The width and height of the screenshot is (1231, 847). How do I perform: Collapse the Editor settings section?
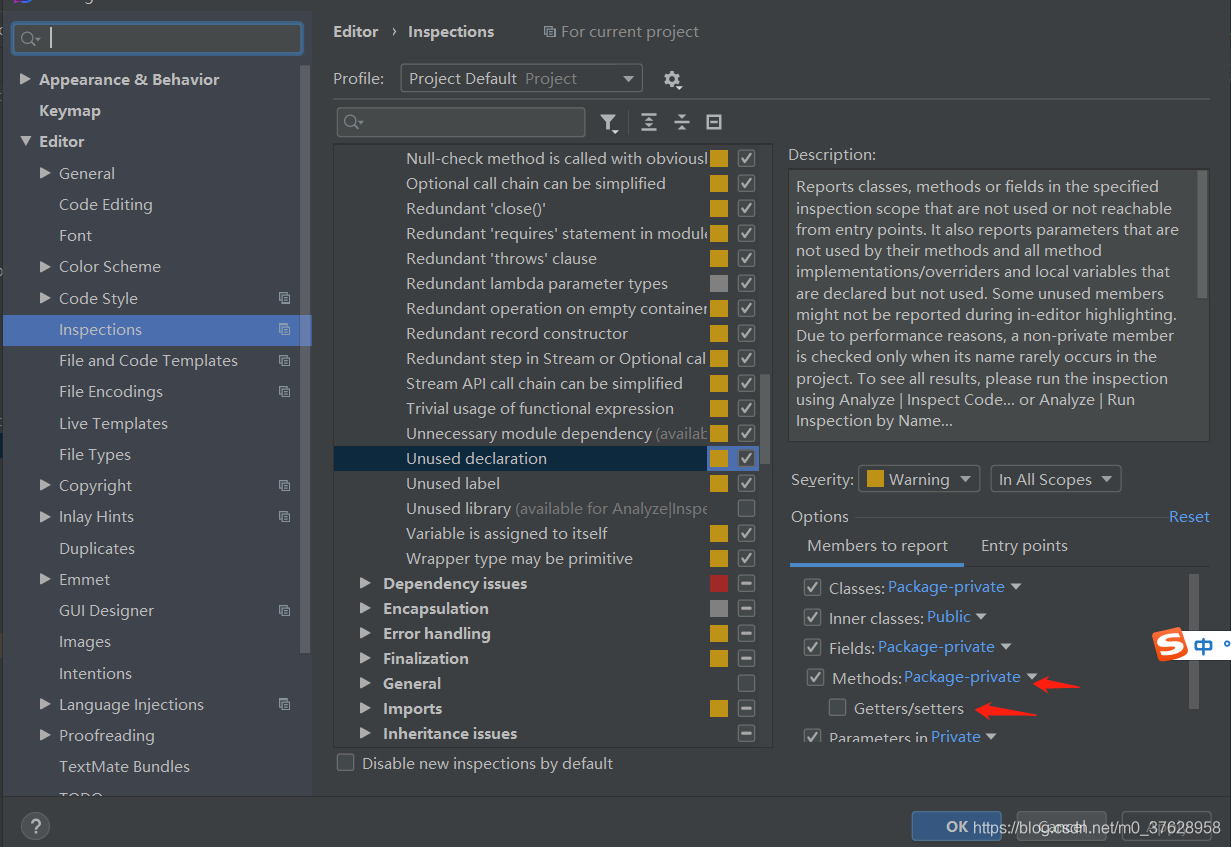[x=25, y=141]
